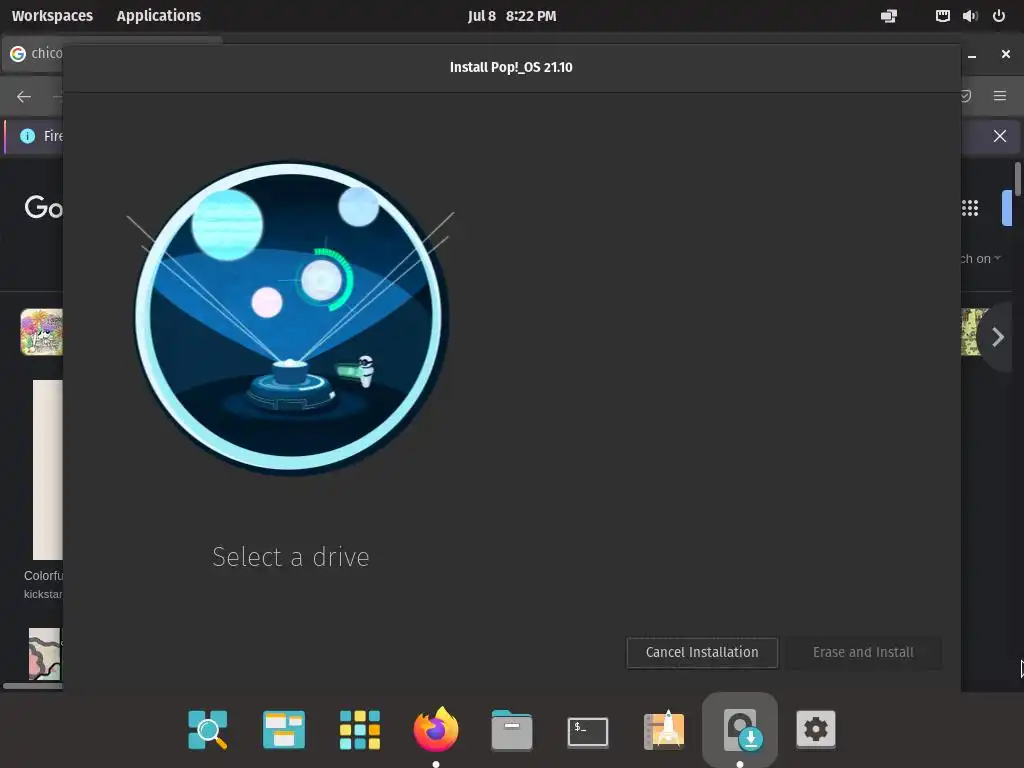
Task: Click the network status icon in top bar
Action: (x=942, y=16)
